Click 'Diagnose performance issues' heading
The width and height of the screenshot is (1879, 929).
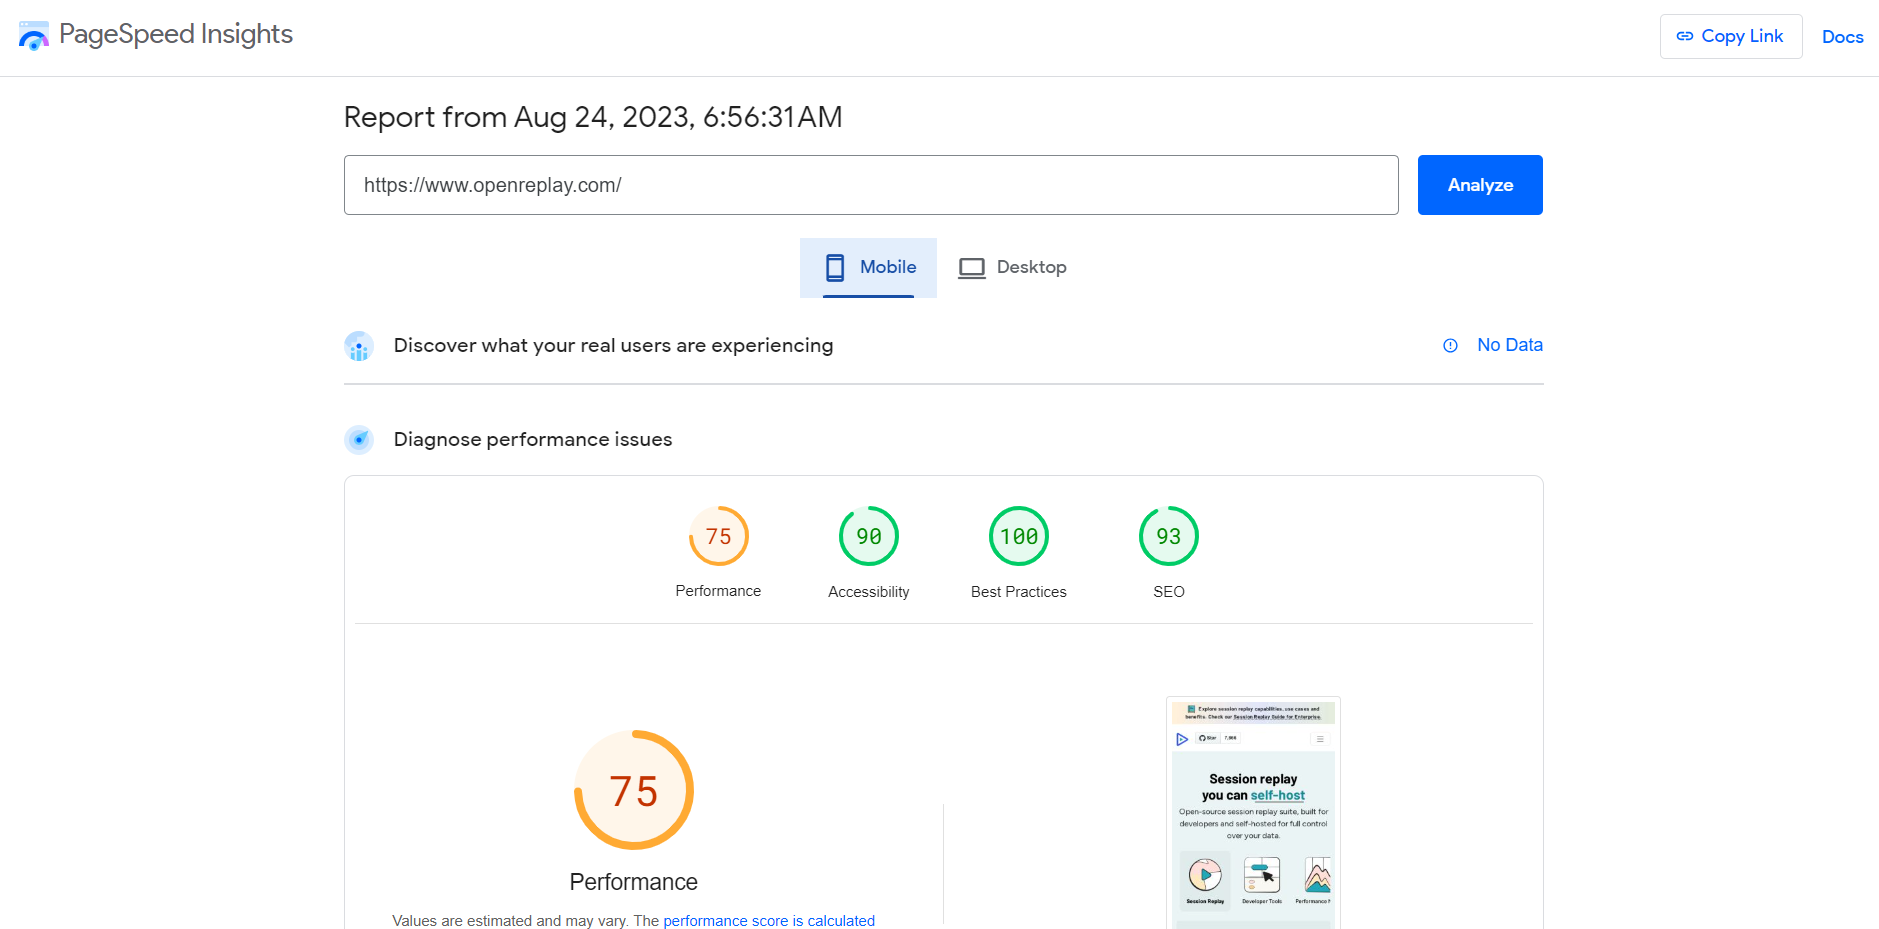click(x=533, y=439)
